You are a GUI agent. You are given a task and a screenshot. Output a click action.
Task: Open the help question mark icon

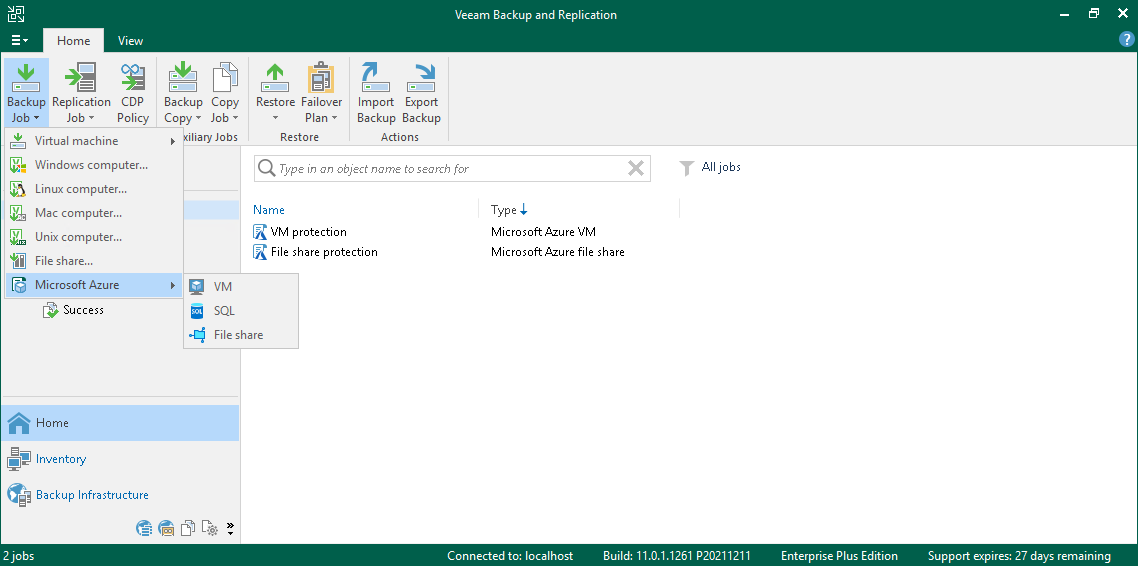[1126, 40]
